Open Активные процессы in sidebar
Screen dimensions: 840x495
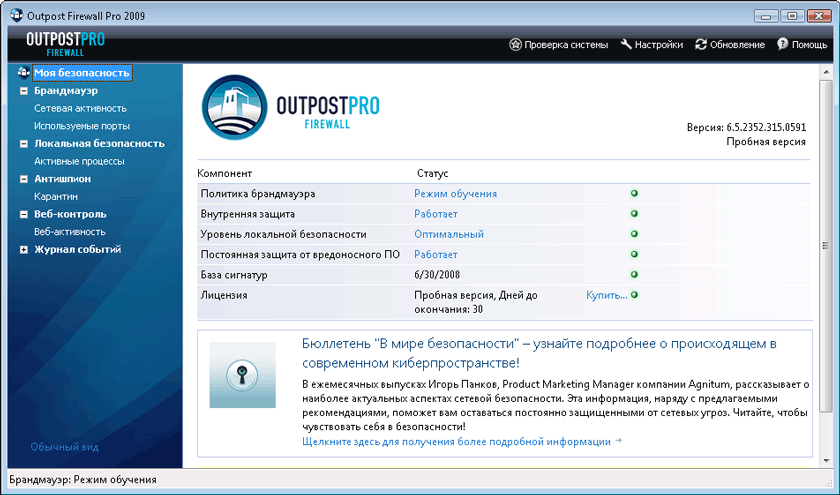click(x=79, y=161)
